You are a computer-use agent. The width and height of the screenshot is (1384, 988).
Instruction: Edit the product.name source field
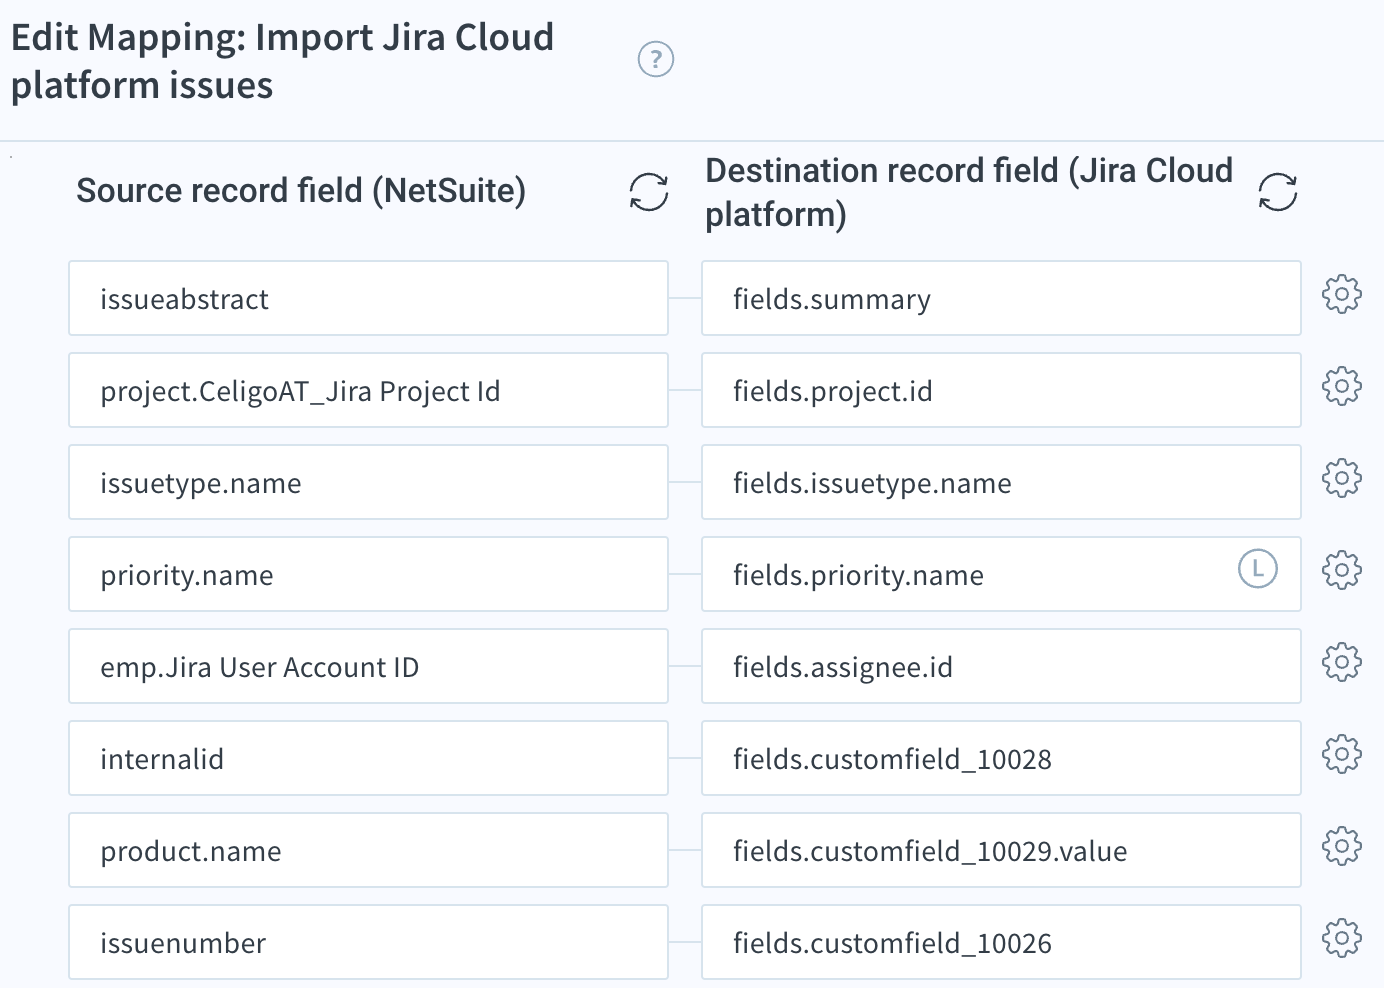point(368,850)
